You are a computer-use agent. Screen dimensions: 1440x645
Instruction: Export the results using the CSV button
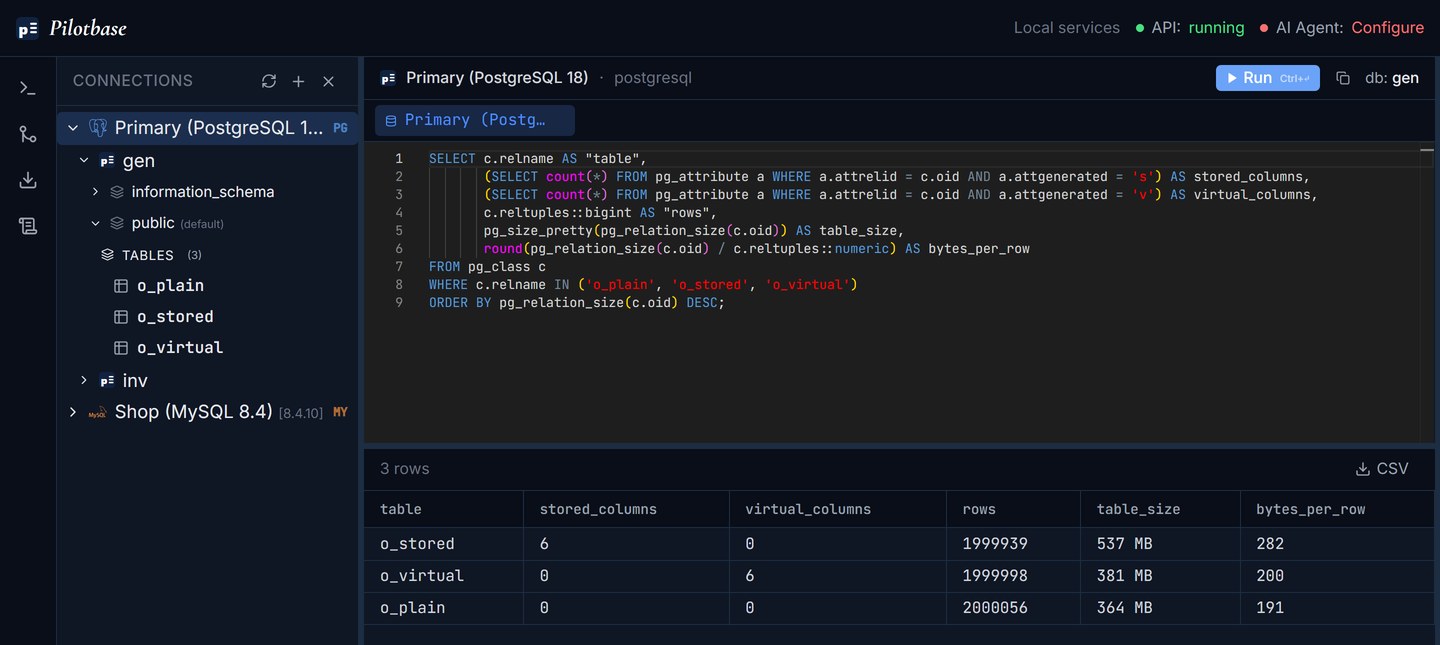coord(1382,469)
